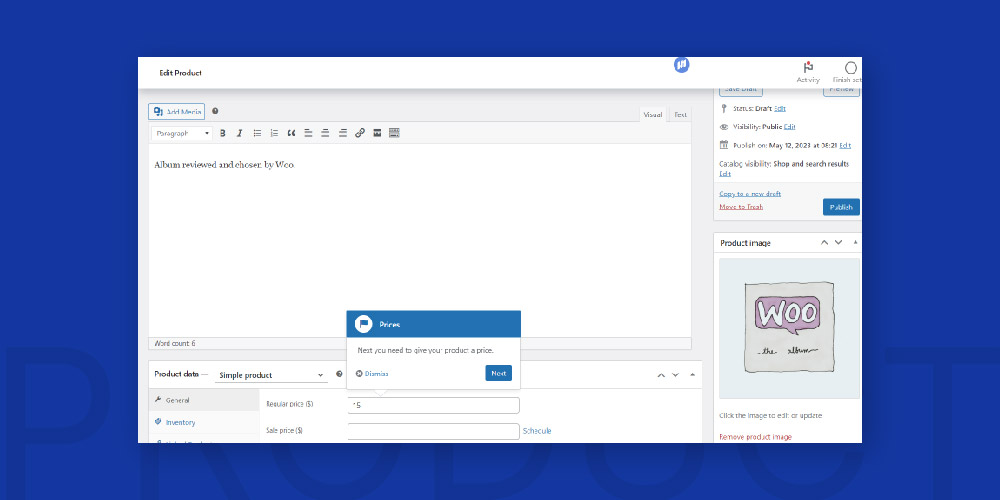Open the help icon beside Add Media
Viewport: 1000px width, 500px height.
215,111
